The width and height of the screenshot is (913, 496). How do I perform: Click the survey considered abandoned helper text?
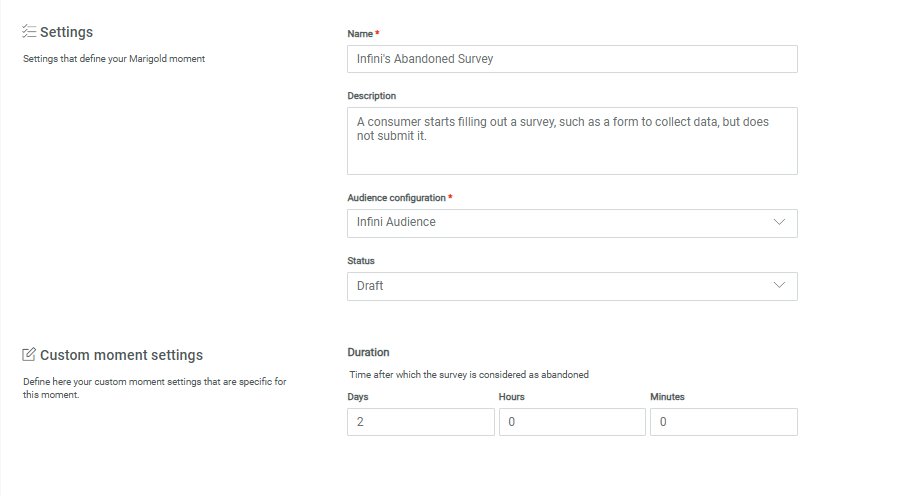(469, 375)
